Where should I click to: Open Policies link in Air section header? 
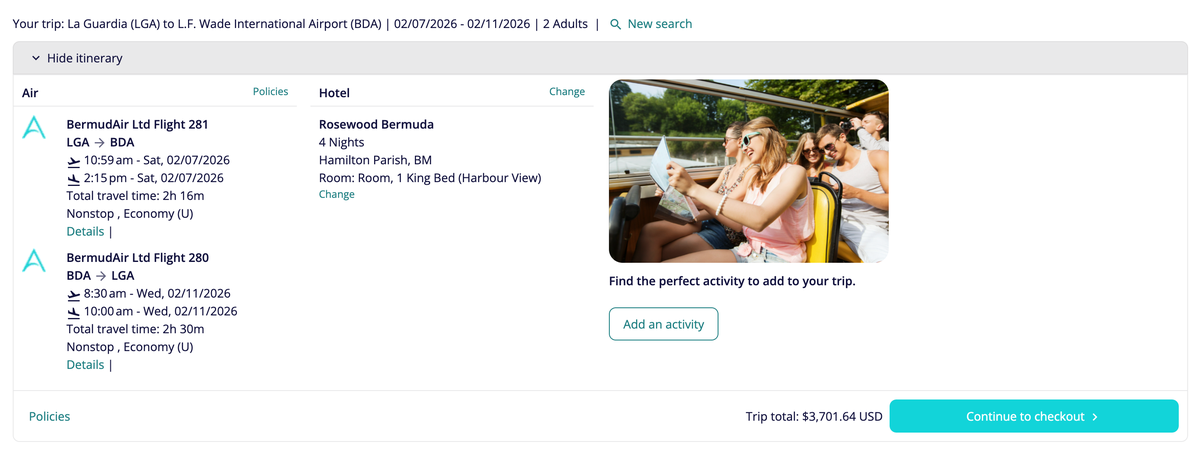270,92
